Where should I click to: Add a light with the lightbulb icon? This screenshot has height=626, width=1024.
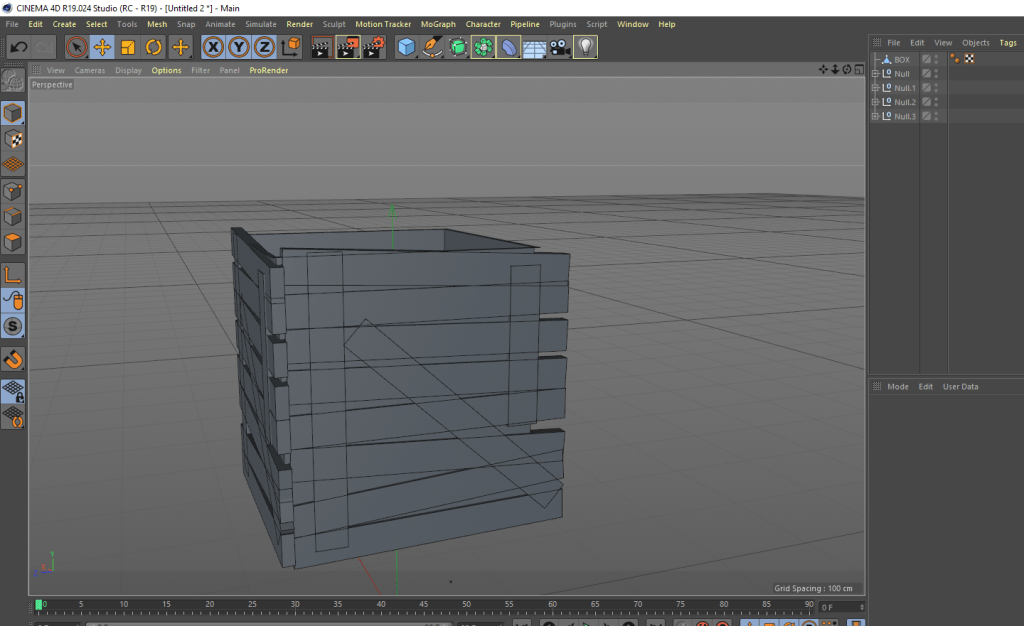pos(586,47)
